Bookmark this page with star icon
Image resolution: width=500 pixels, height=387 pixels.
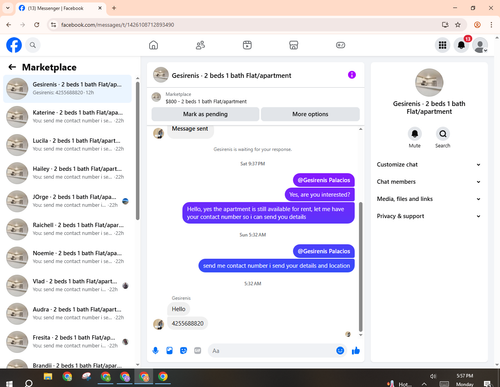pos(458,25)
